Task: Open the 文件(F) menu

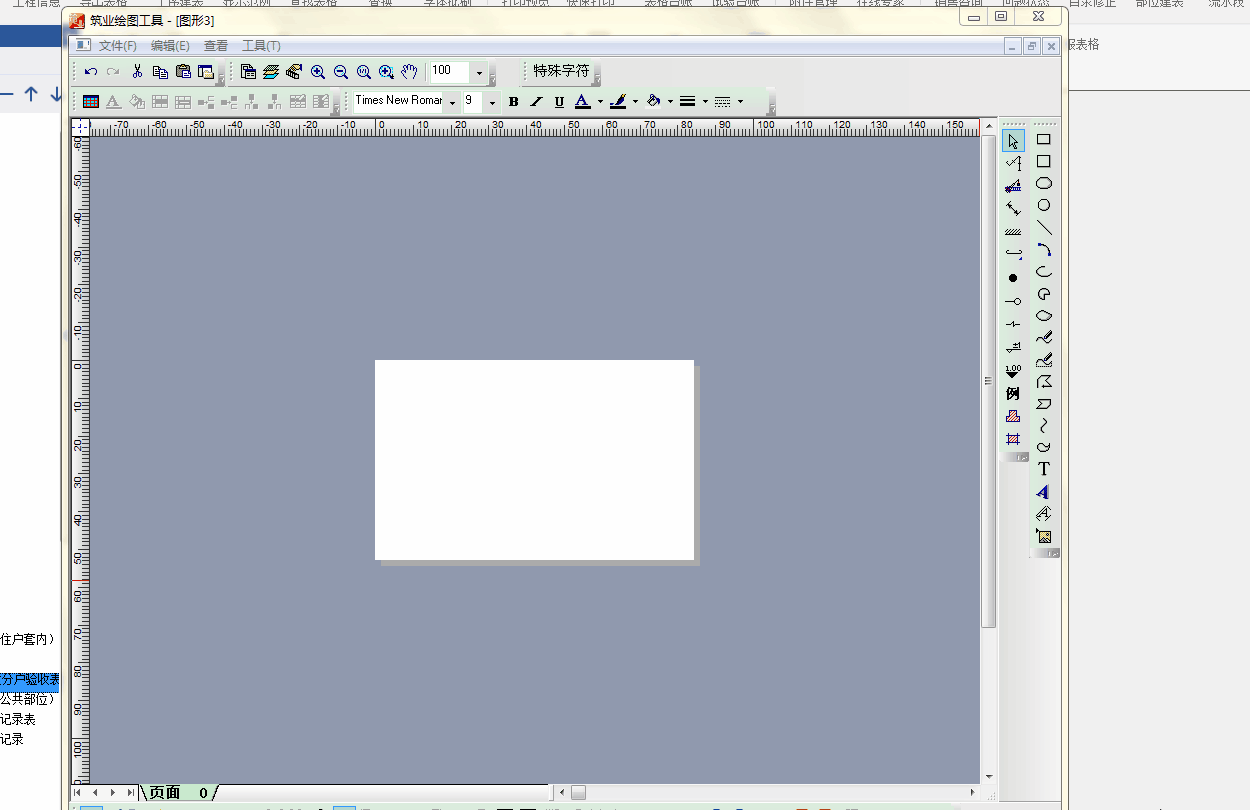Action: tap(117, 46)
